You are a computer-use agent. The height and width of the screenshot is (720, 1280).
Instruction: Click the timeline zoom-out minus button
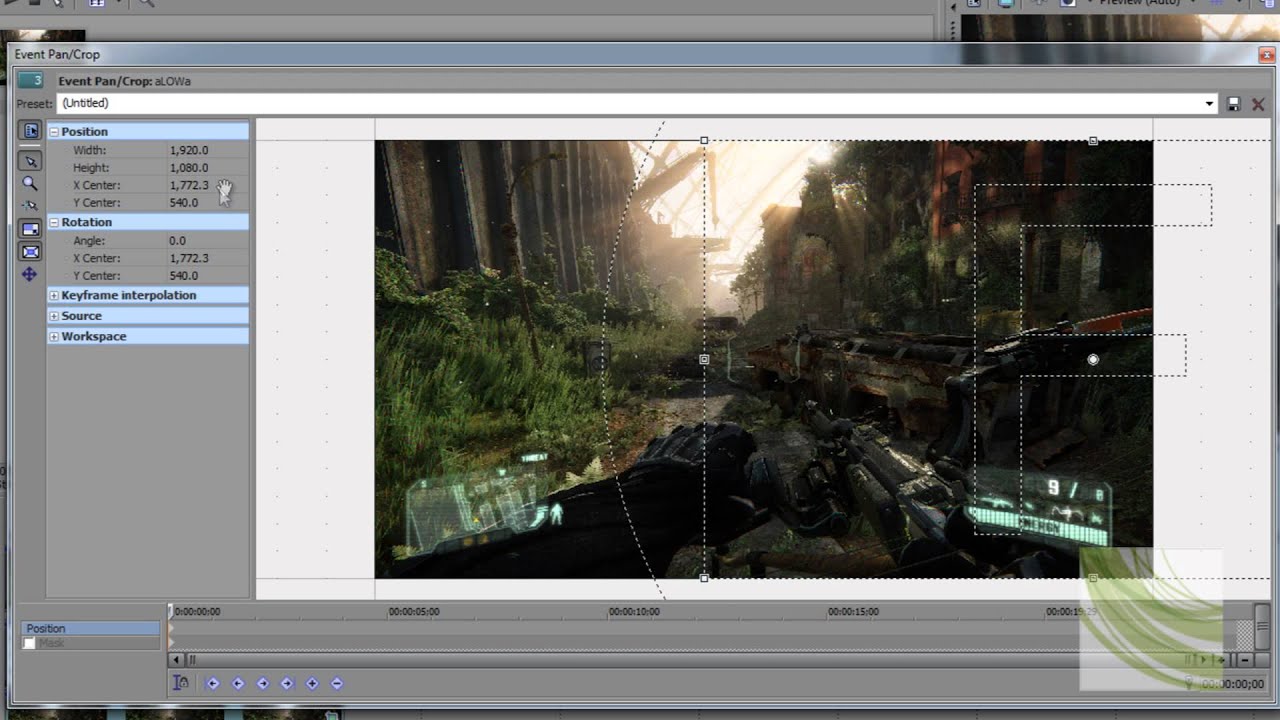click(x=1245, y=660)
